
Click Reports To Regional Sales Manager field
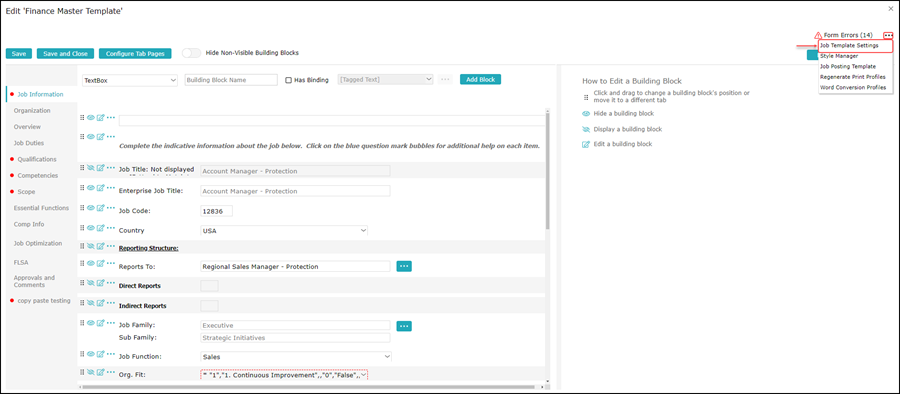coord(295,266)
